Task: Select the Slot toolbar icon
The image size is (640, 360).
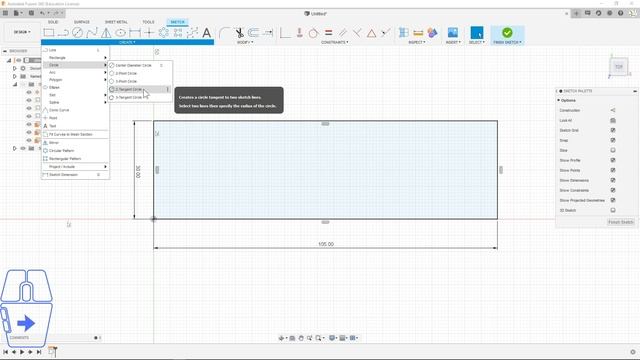Action: pyautogui.click(x=135, y=33)
